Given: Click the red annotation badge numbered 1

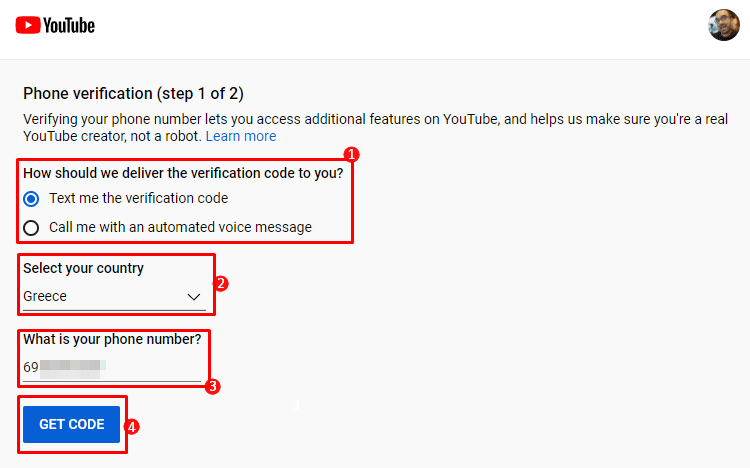Looking at the screenshot, I should pos(352,154).
